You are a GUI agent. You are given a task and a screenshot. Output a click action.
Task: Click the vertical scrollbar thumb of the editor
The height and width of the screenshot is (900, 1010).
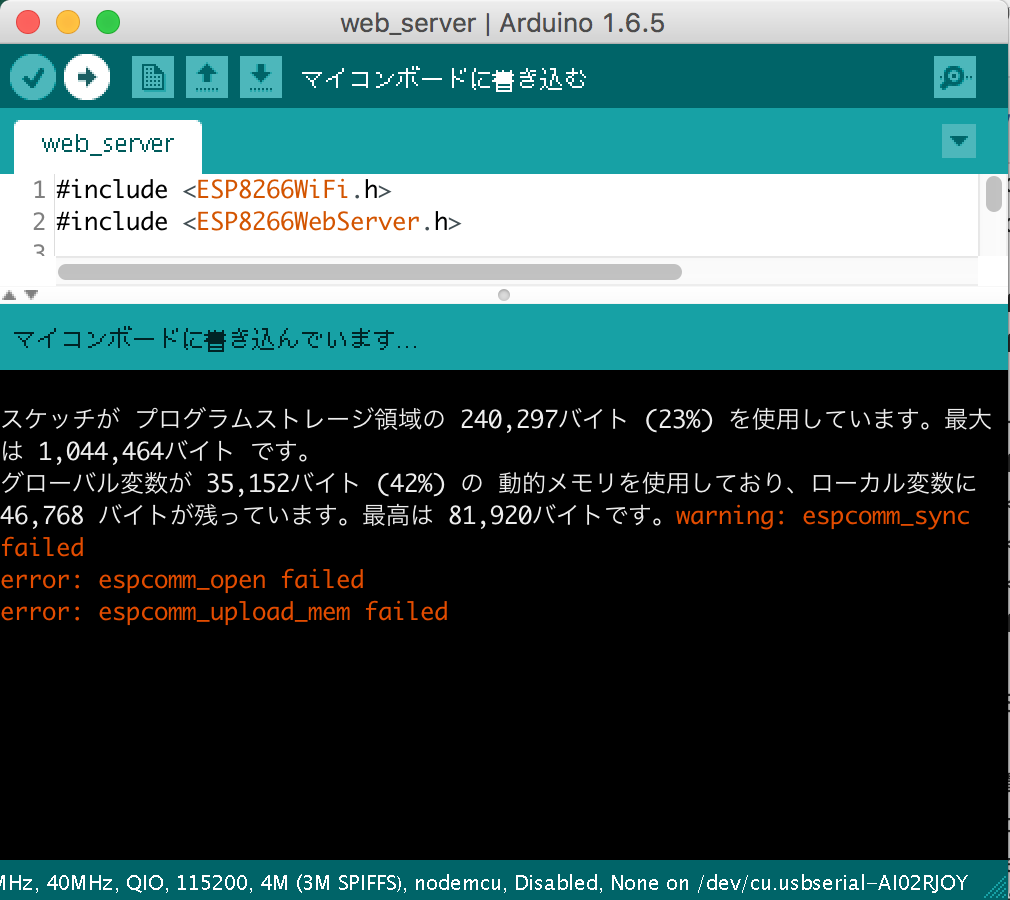pos(994,193)
